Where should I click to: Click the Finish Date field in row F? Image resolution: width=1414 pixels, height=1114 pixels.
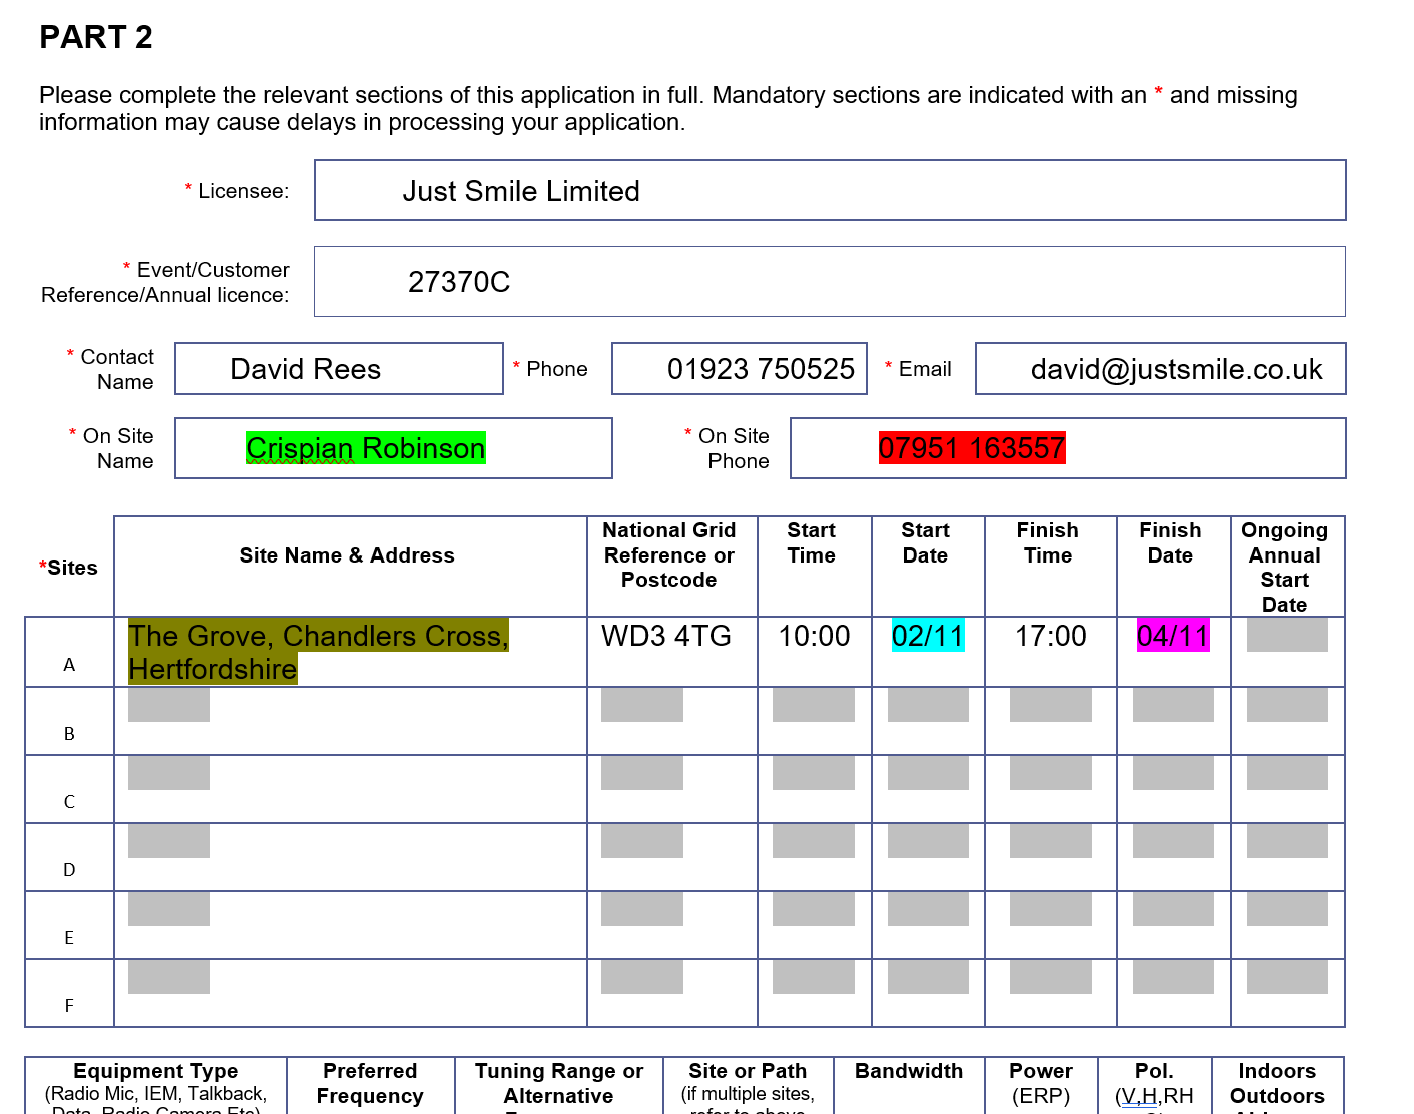click(x=1173, y=977)
